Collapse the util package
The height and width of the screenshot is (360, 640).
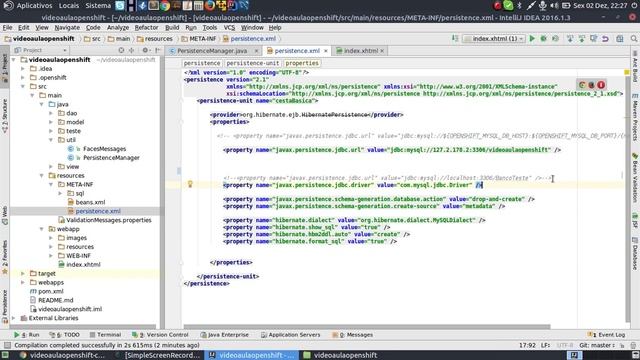coord(51,140)
